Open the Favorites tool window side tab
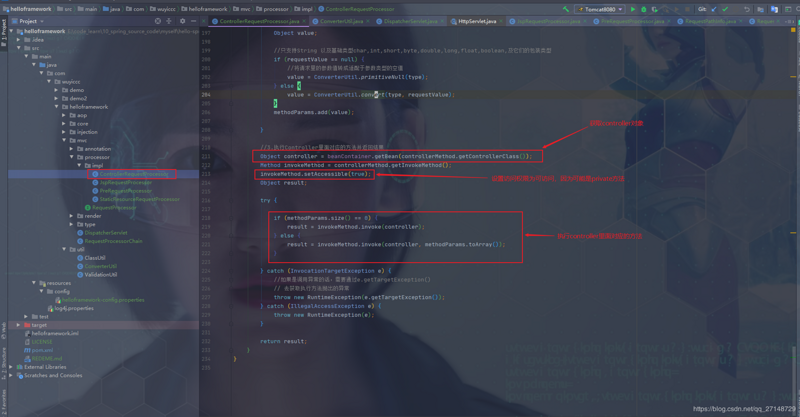Screen dimensions: 800x417 click(x=4, y=403)
